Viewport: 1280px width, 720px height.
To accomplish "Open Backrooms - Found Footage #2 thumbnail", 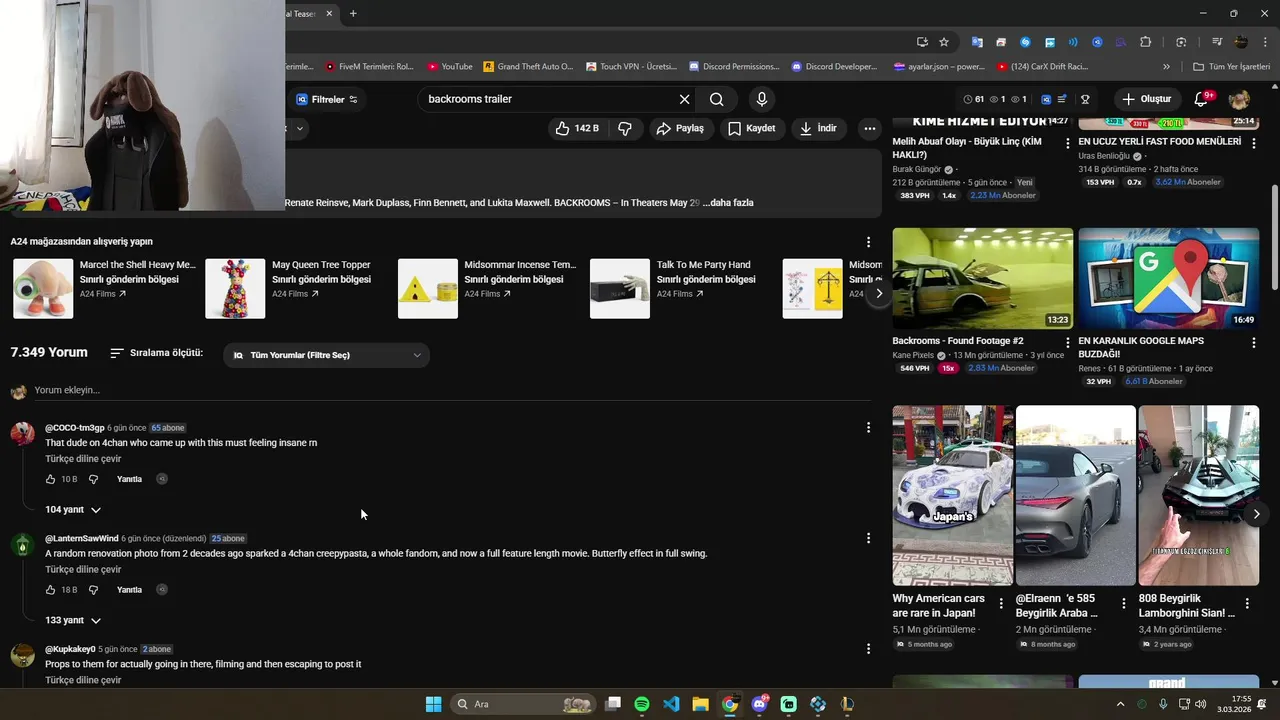I will (983, 278).
